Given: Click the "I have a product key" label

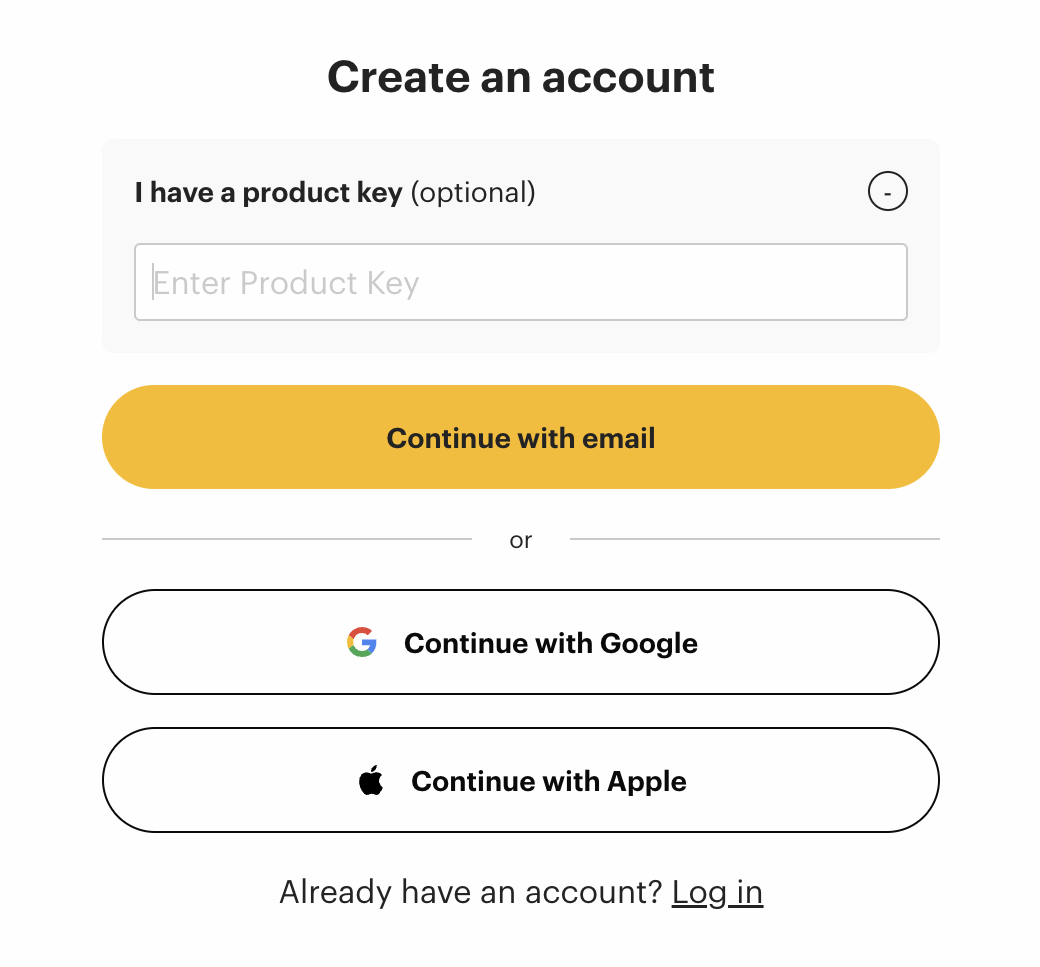Looking at the screenshot, I should [x=268, y=192].
